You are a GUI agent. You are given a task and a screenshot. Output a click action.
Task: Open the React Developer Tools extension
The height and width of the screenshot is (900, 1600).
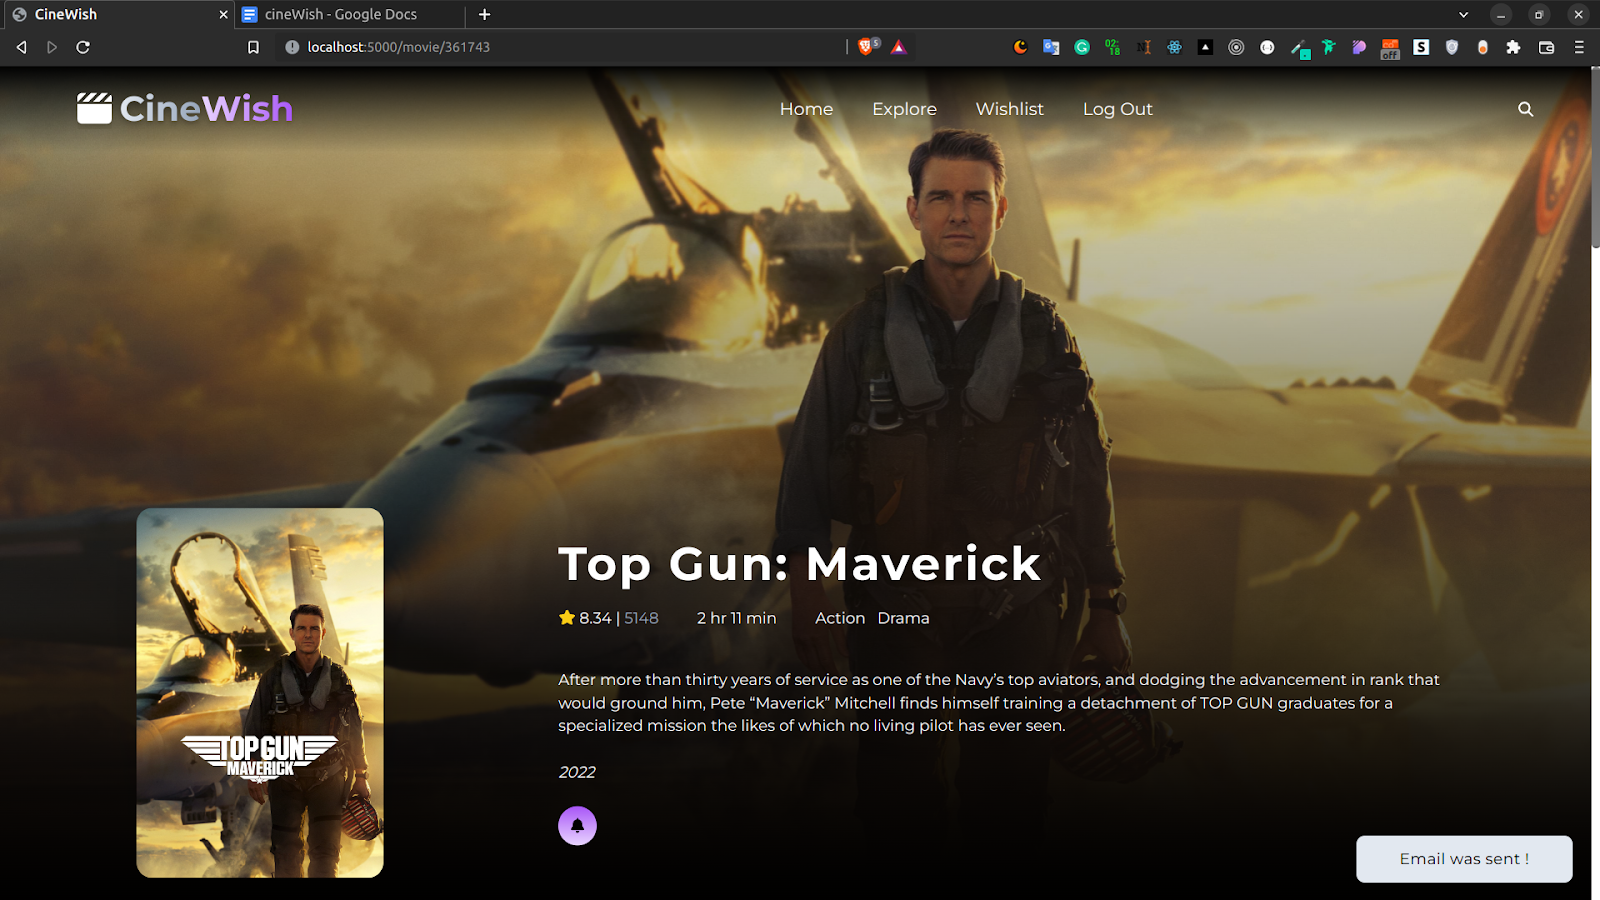tap(1174, 47)
